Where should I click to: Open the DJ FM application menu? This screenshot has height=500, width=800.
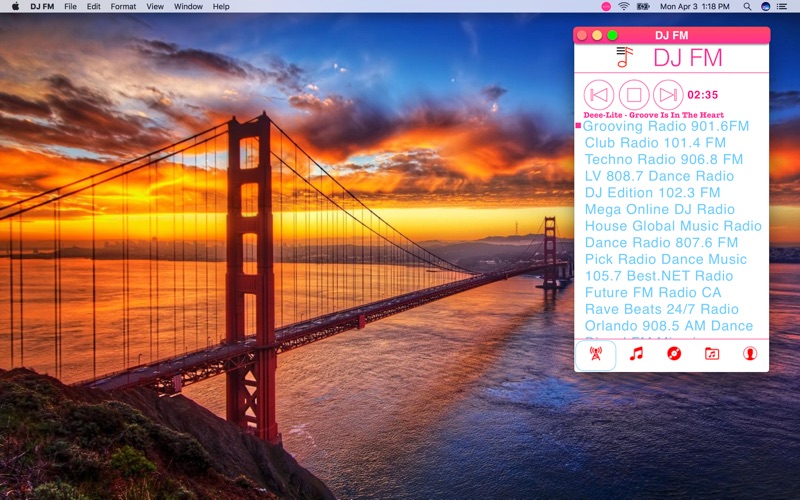[42, 7]
